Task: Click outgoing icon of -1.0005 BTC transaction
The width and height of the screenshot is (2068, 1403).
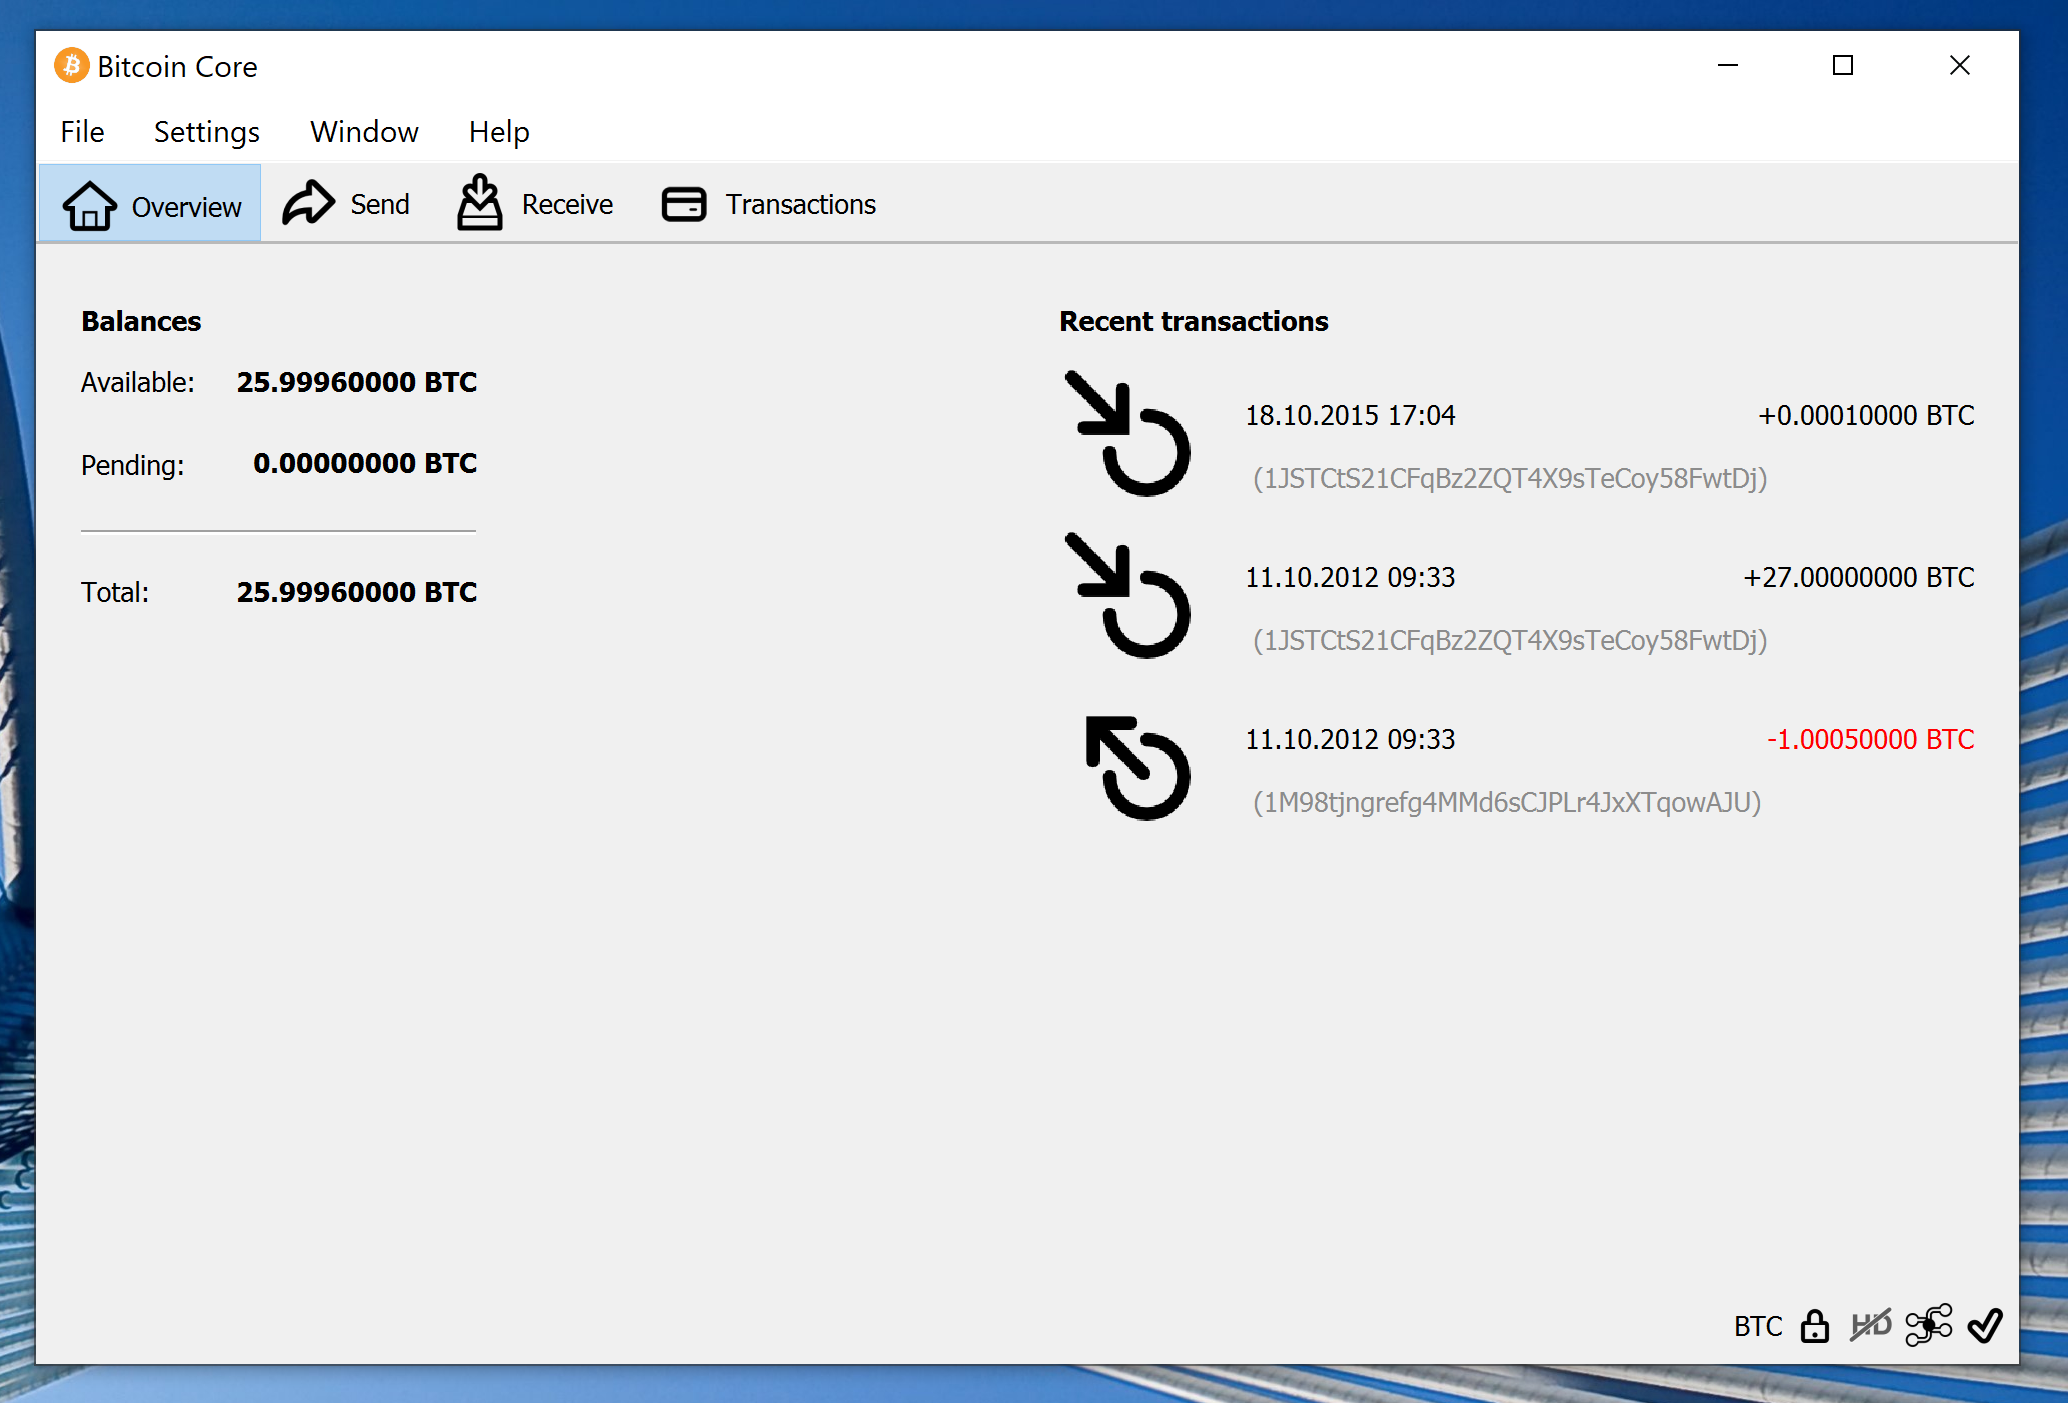Action: (x=1137, y=767)
